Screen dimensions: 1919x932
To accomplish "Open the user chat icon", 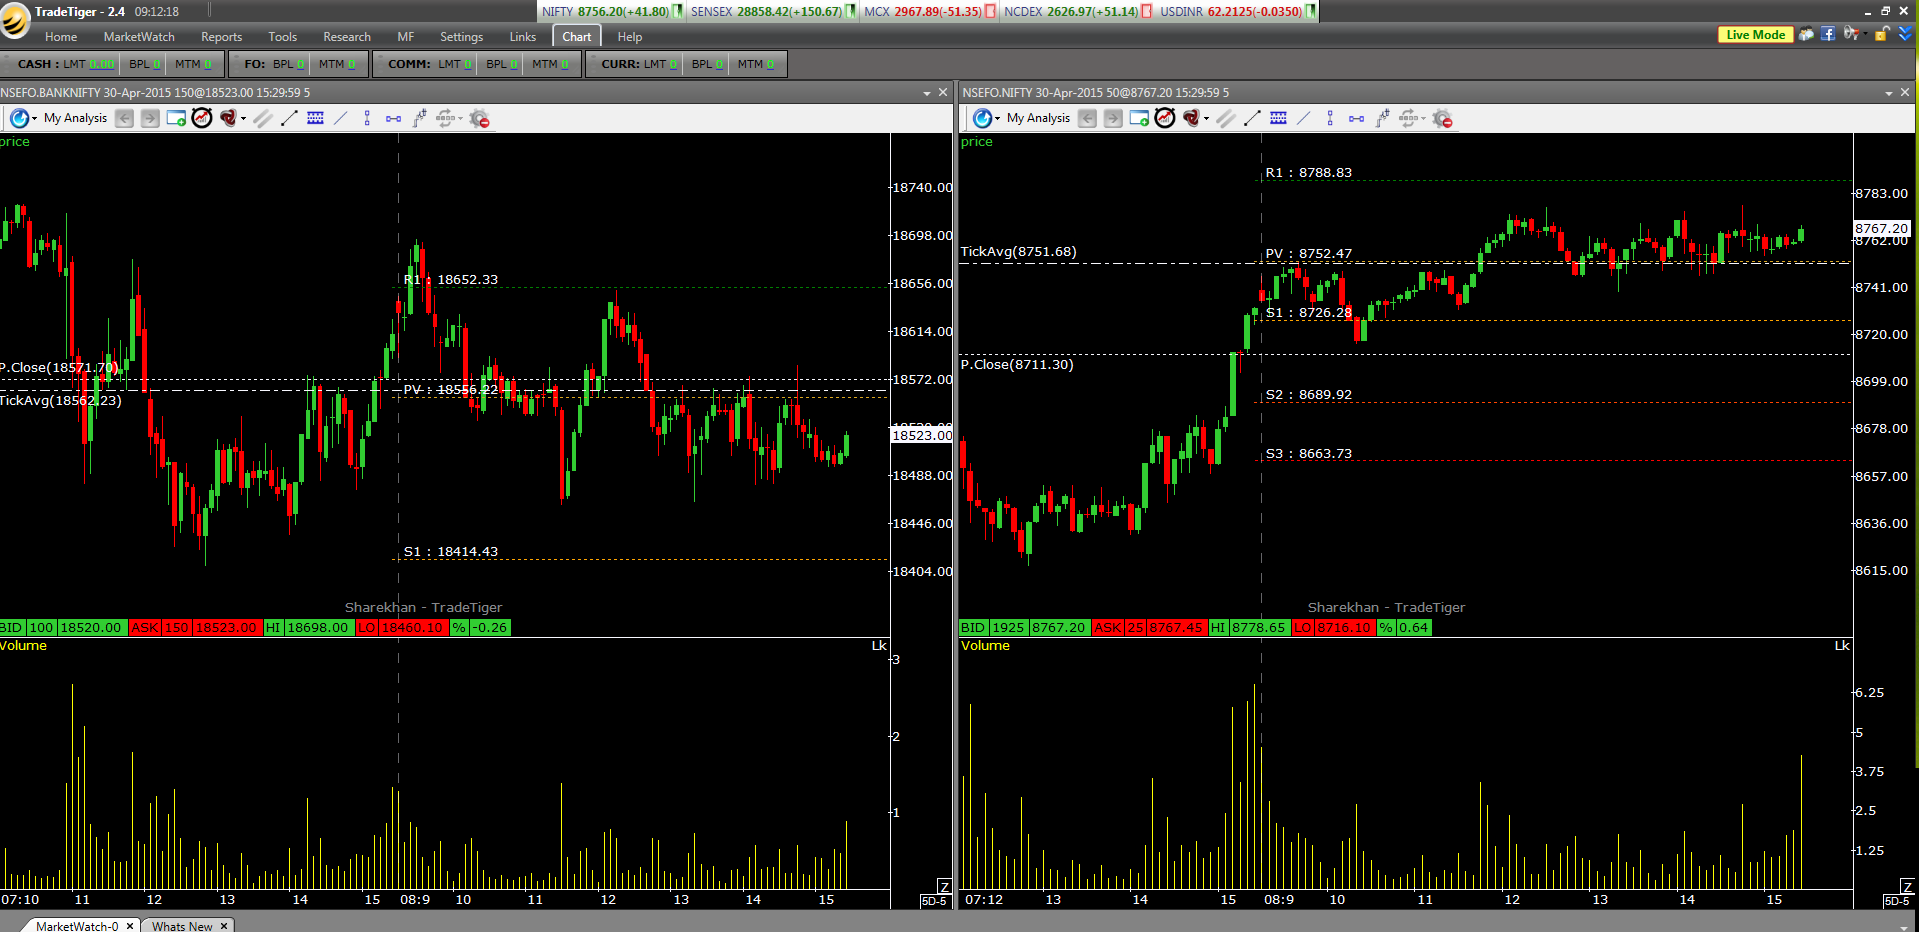I will [1806, 34].
